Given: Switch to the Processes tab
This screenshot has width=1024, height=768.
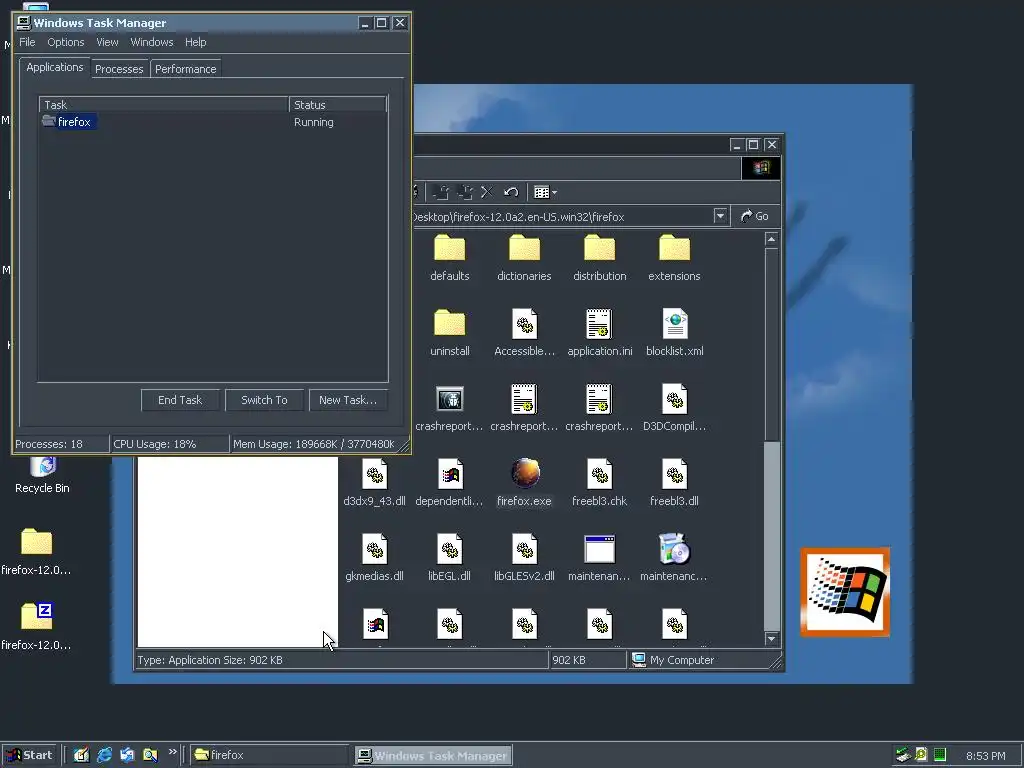Looking at the screenshot, I should pyautogui.click(x=119, y=69).
